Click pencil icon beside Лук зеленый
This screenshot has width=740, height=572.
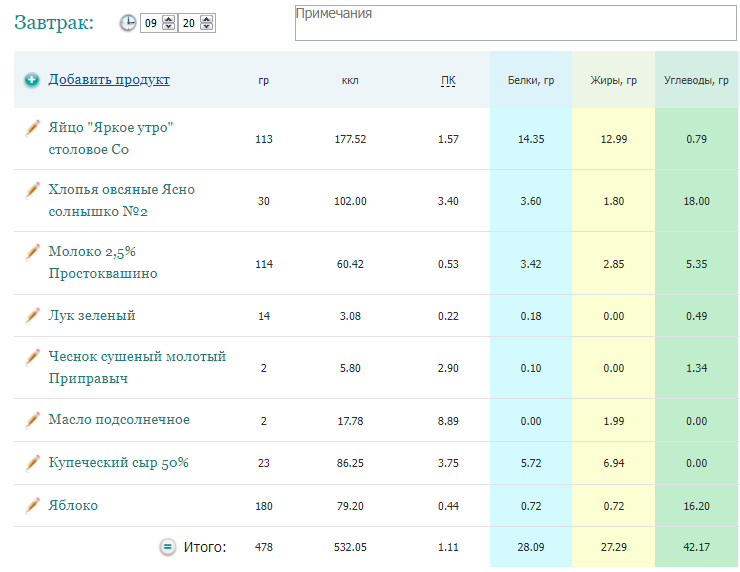tap(32, 315)
